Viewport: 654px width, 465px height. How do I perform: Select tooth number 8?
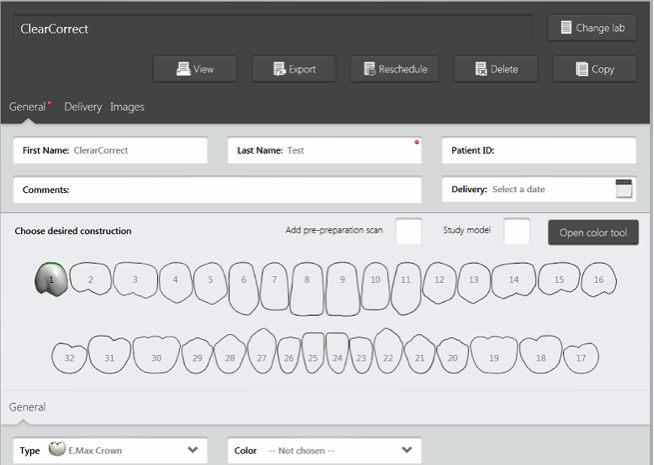point(307,288)
